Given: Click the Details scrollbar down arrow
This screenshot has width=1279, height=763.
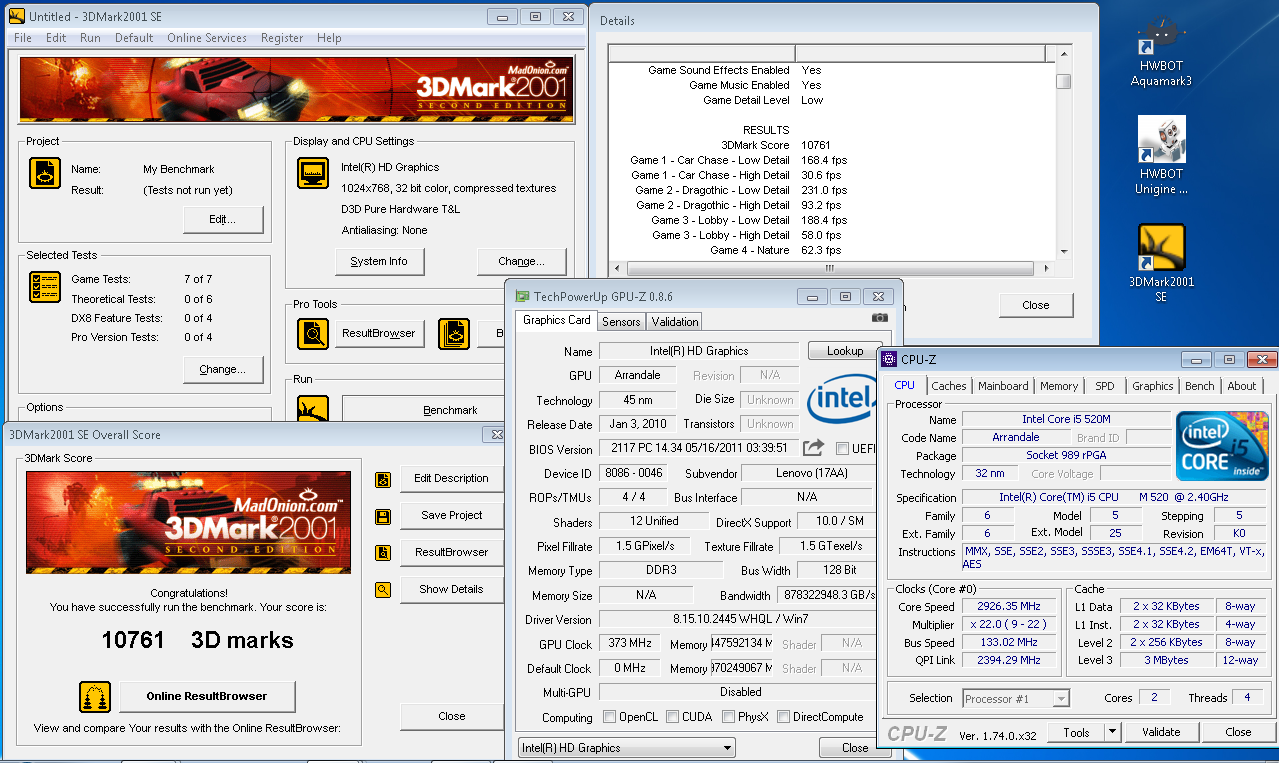Looking at the screenshot, I should coord(1064,252).
